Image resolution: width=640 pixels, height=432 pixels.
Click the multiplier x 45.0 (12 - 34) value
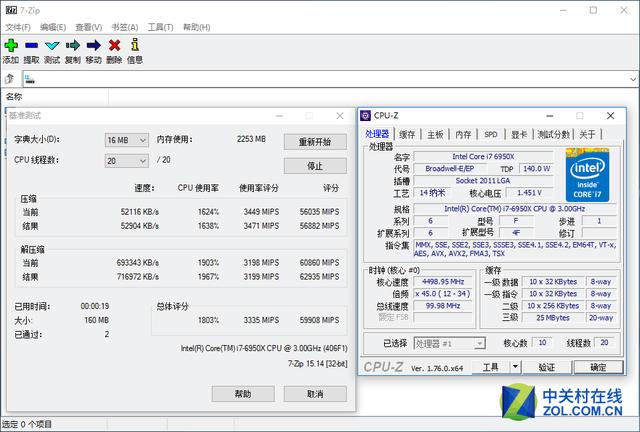tap(443, 294)
